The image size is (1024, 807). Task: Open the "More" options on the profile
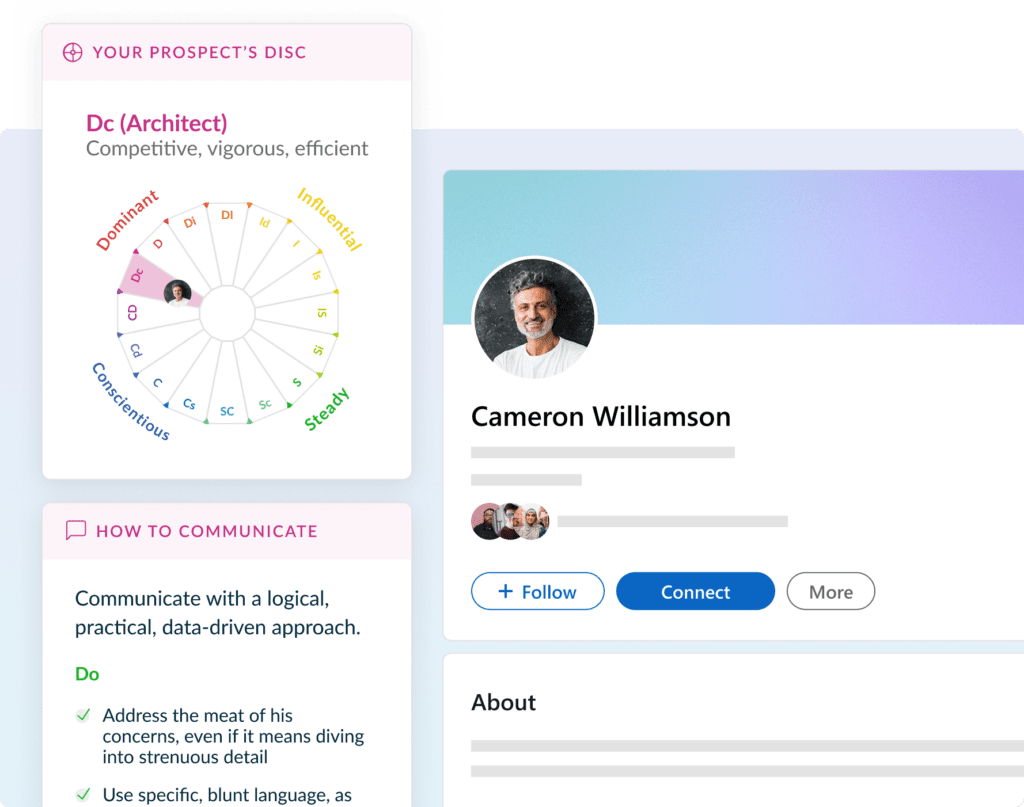point(830,591)
